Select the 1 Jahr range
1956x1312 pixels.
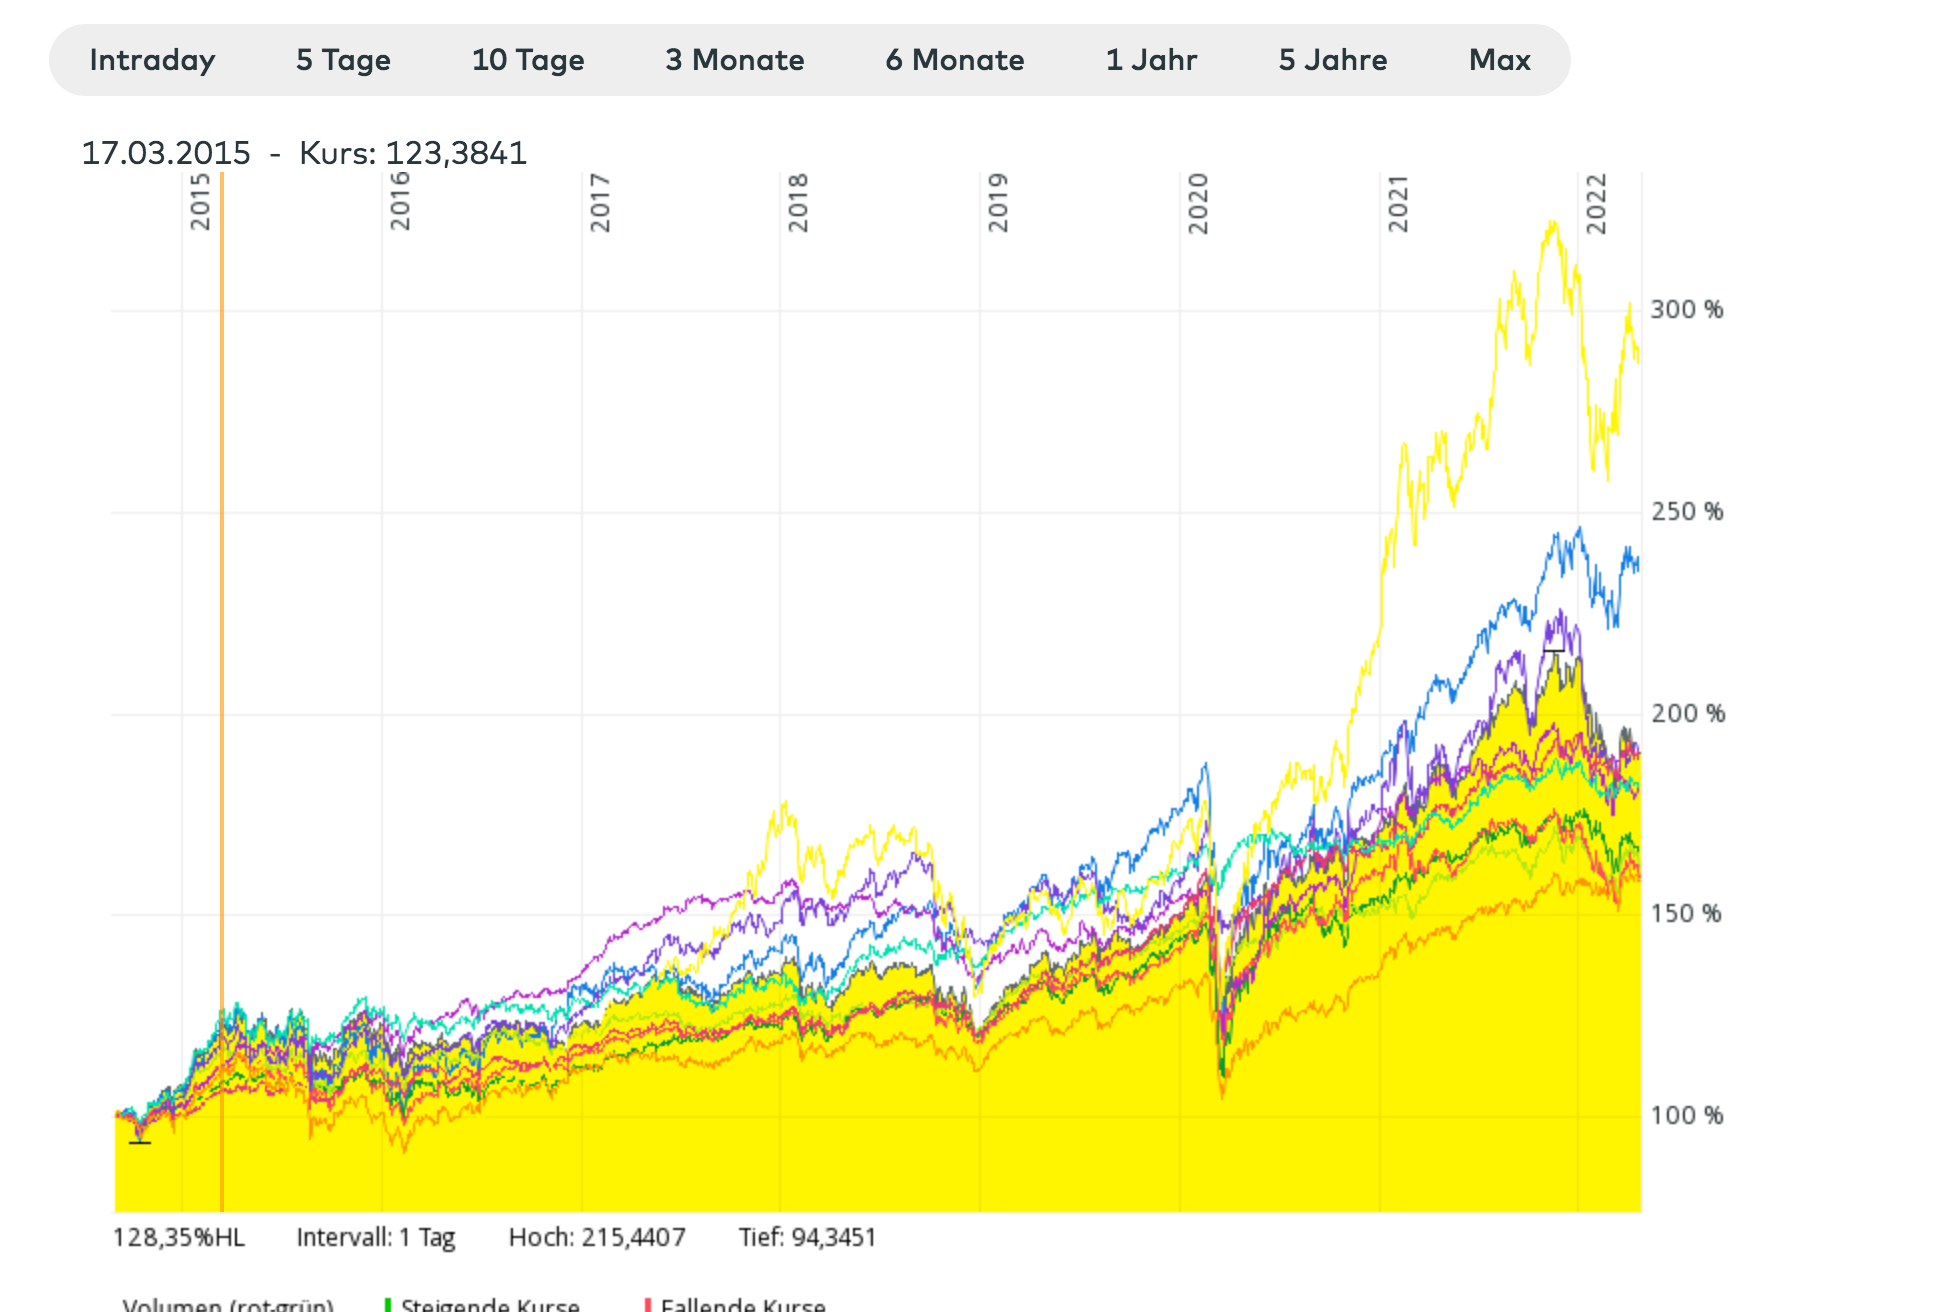click(x=1152, y=60)
